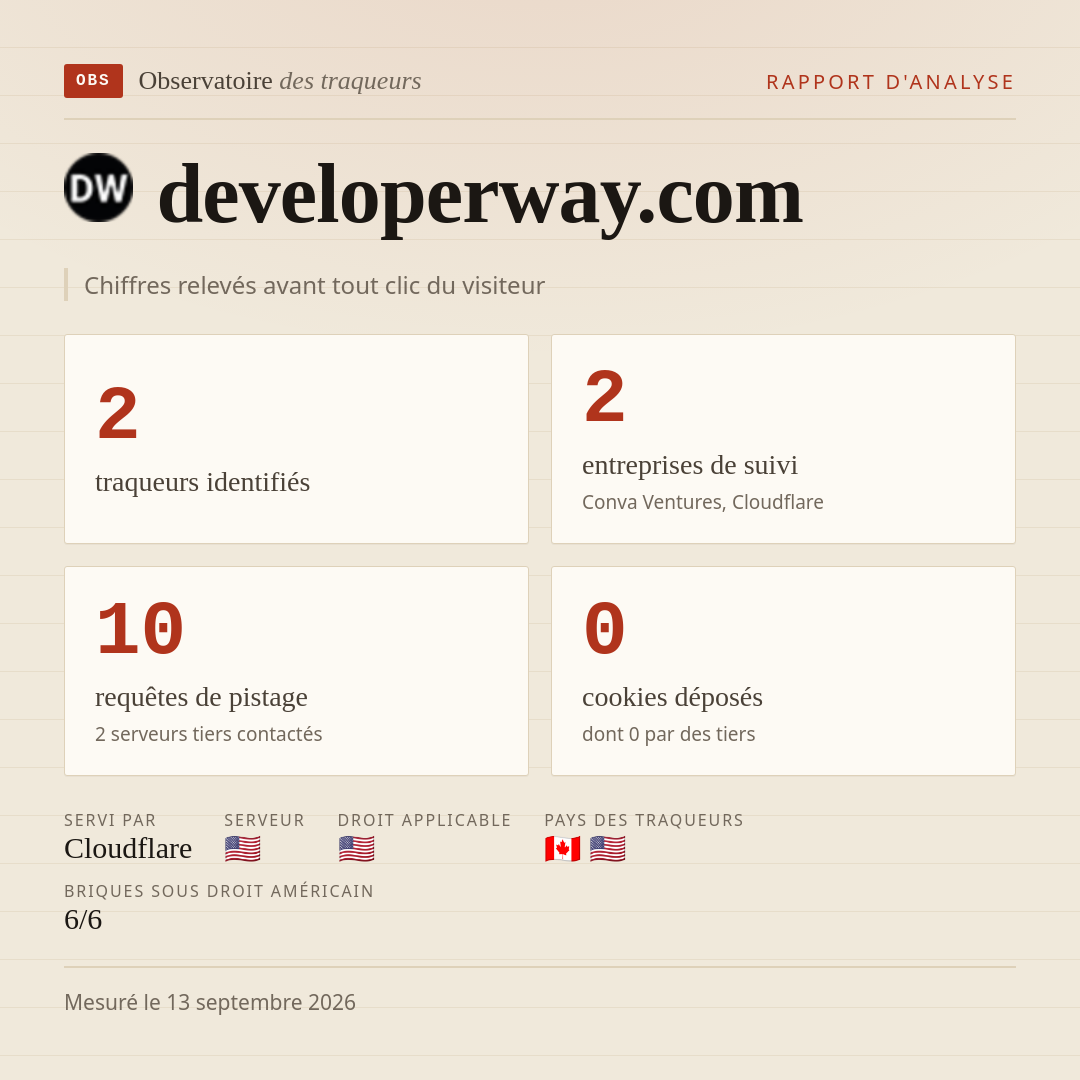Image resolution: width=1080 pixels, height=1080 pixels.
Task: Click the Serveur label
Action: 264,820
